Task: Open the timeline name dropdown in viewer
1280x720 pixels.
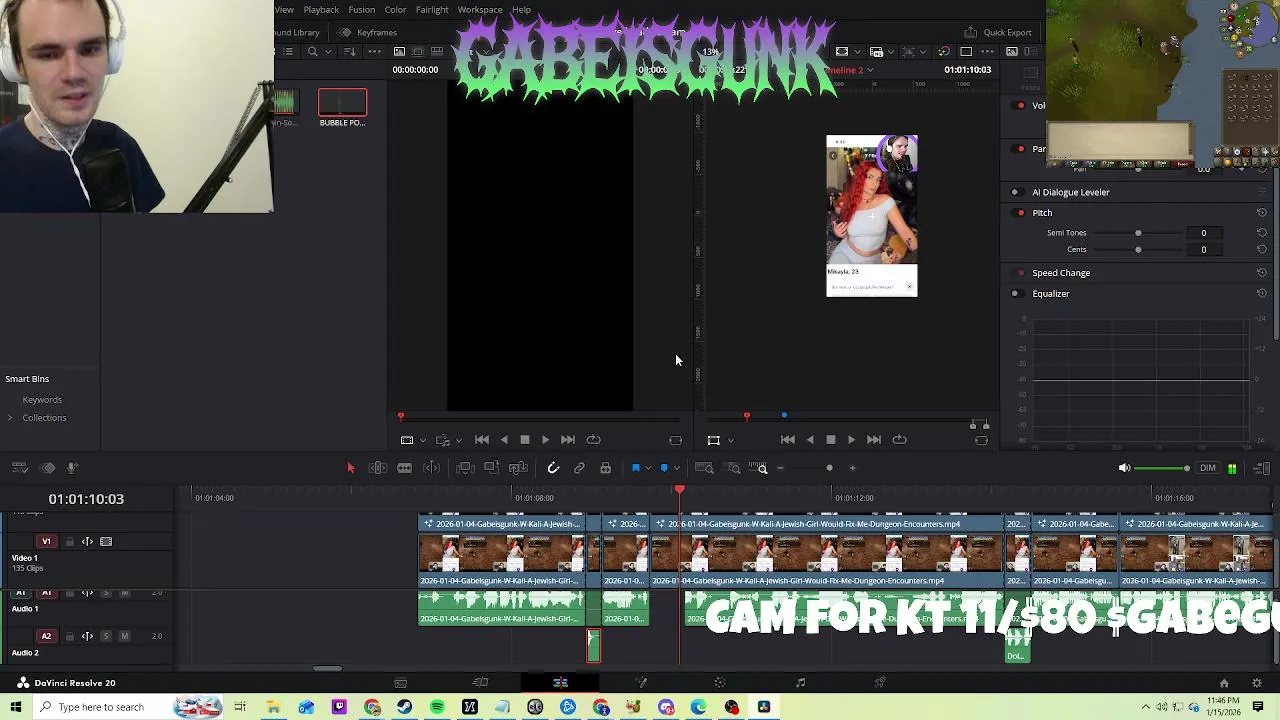Action: (870, 70)
